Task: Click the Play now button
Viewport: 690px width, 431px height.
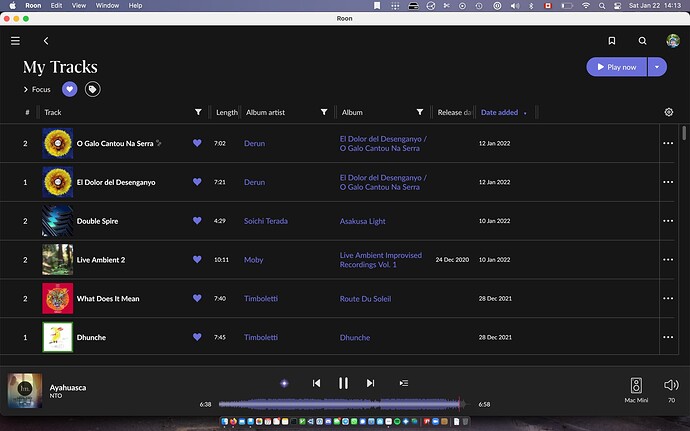Action: click(617, 67)
